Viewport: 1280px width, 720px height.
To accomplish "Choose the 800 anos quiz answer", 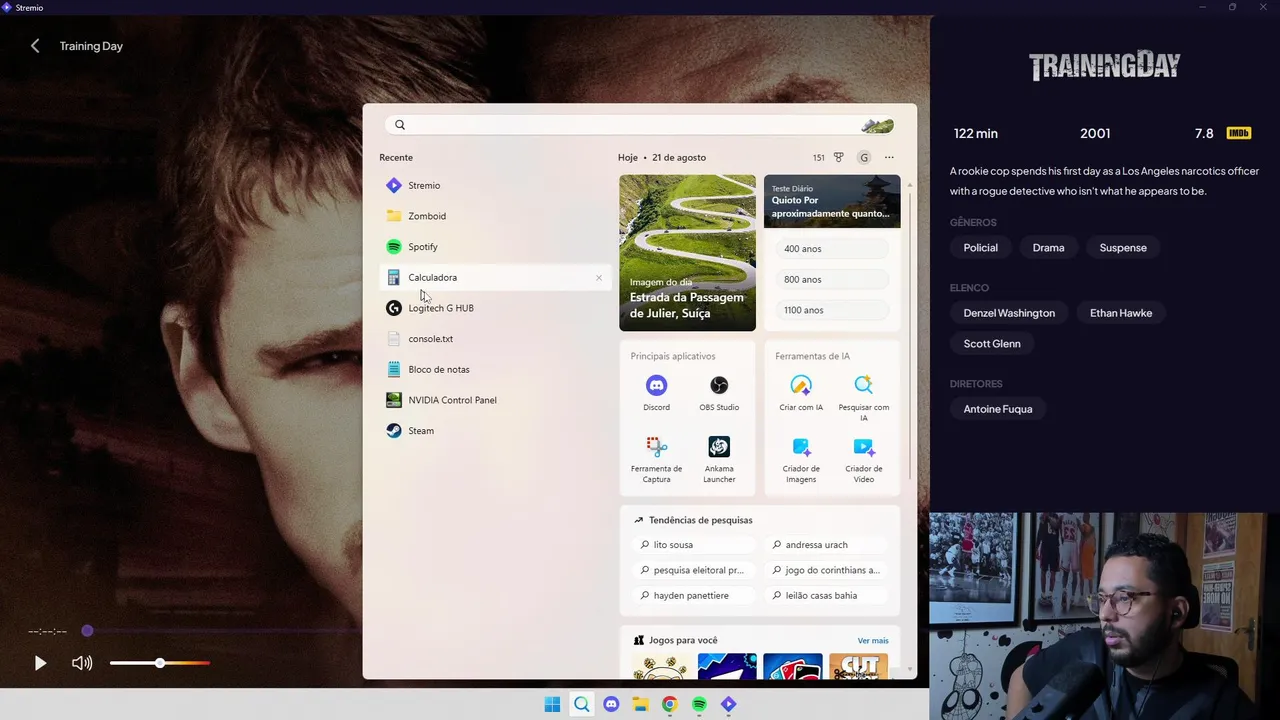I will 832,280.
